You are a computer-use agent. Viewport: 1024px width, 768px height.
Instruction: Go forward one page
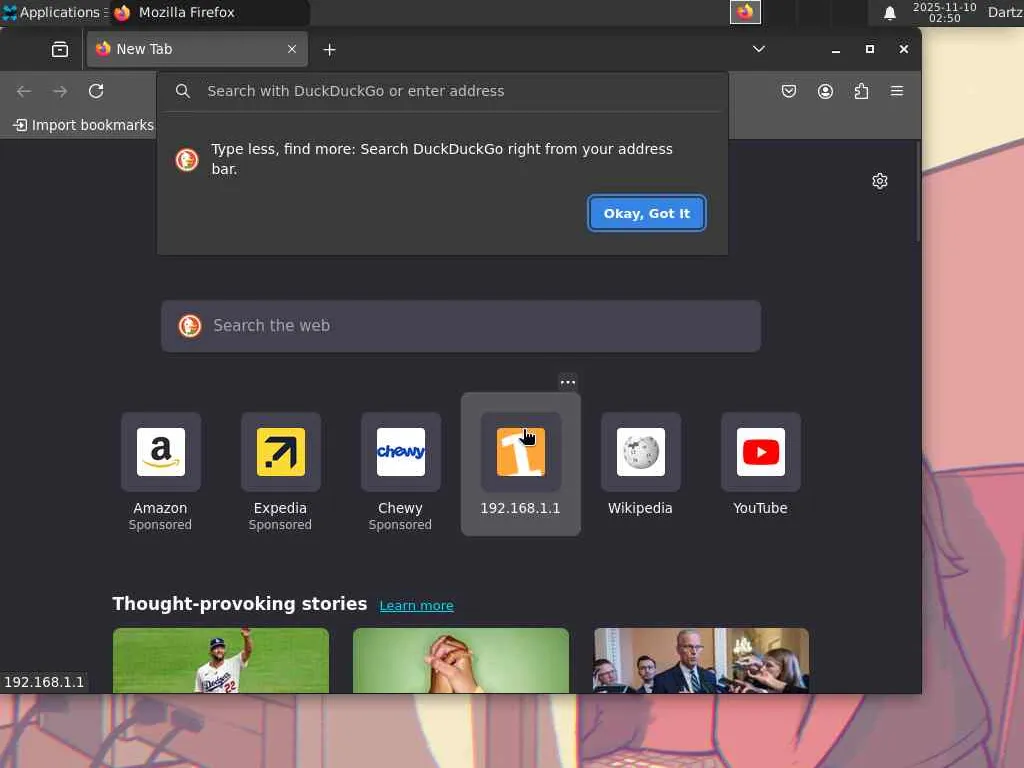60,91
